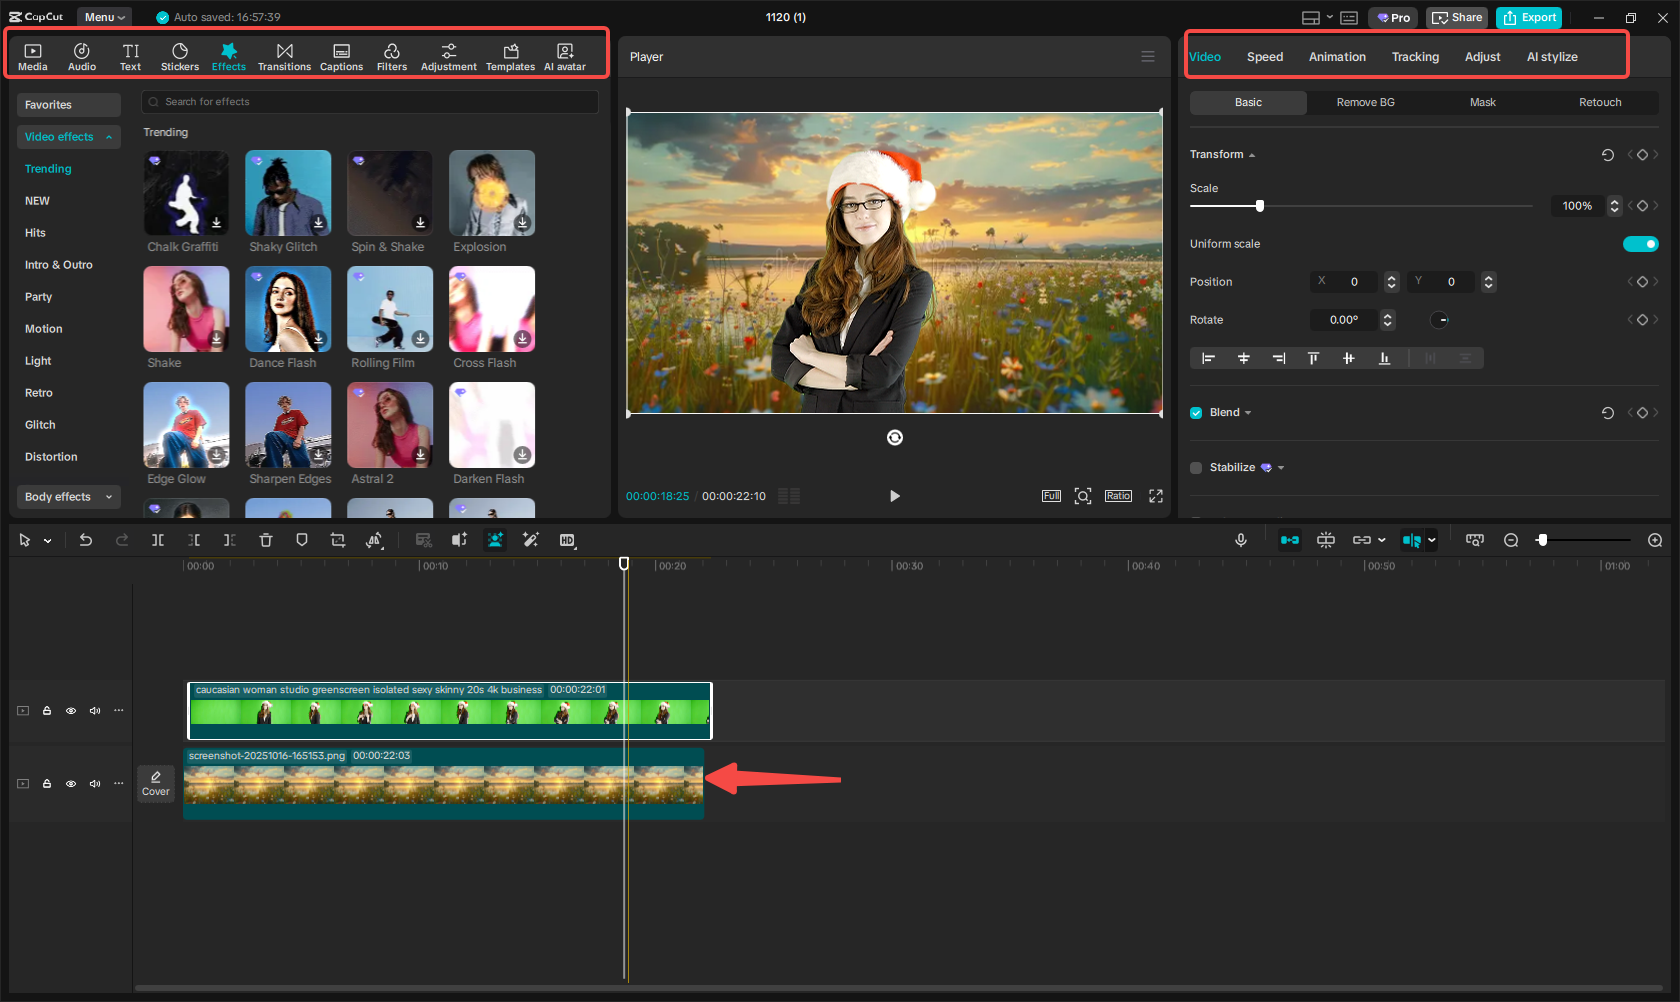Click the Delete icon in timeline toolbar
This screenshot has width=1680, height=1002.
(x=266, y=540)
